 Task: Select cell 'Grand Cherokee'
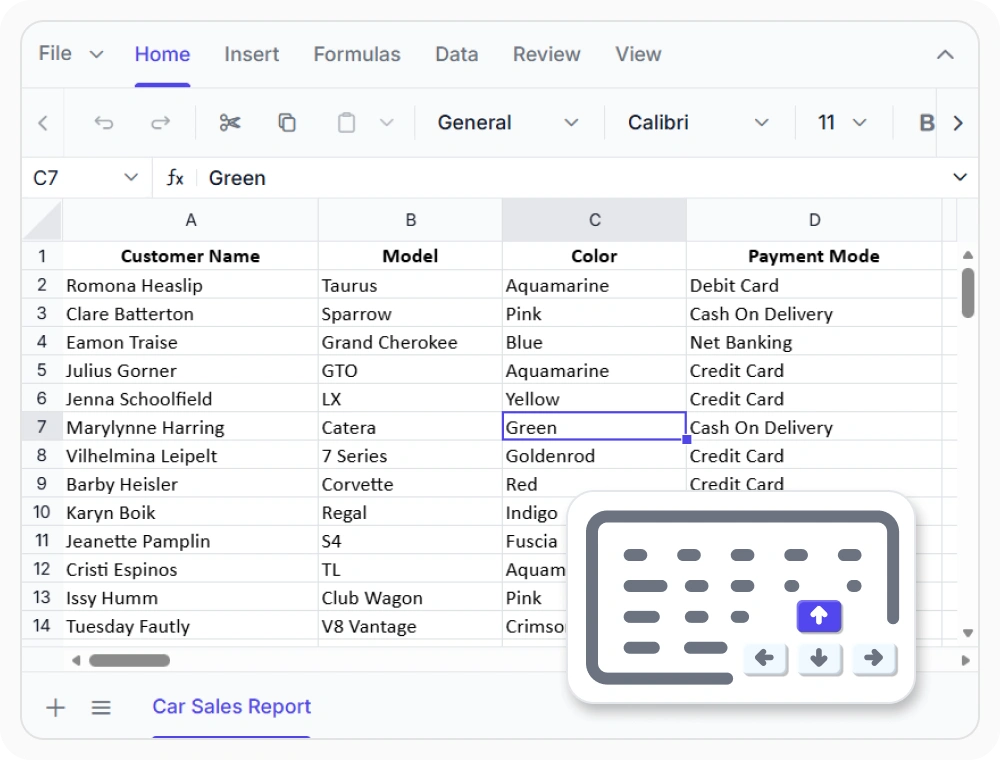[410, 342]
